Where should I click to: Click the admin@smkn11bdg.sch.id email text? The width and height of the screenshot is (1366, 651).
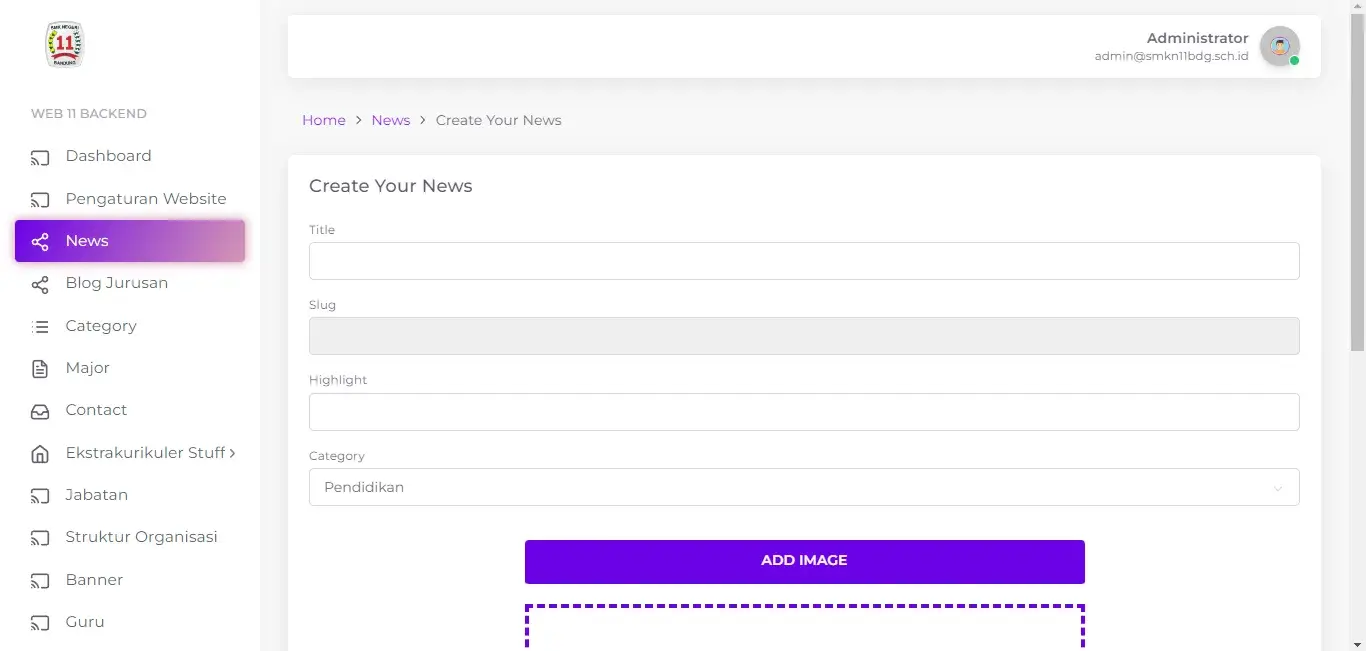[x=1171, y=57]
